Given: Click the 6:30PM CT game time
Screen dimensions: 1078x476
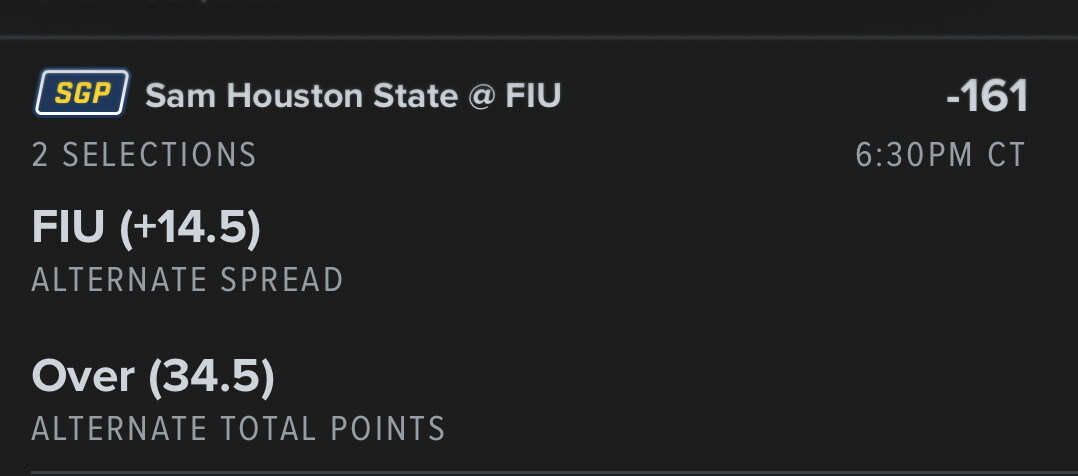Looking at the screenshot, I should click(940, 155).
